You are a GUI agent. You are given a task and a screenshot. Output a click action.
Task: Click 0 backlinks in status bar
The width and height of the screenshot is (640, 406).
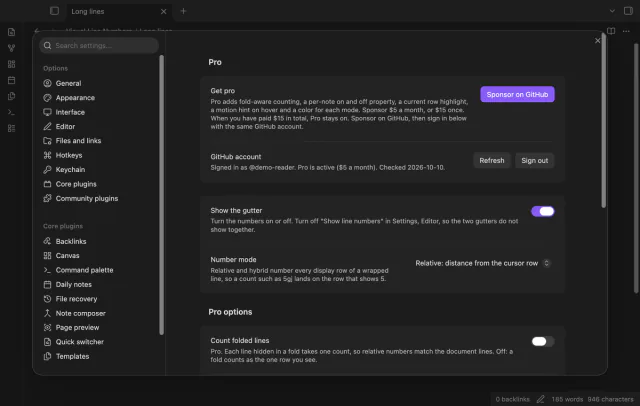512,399
